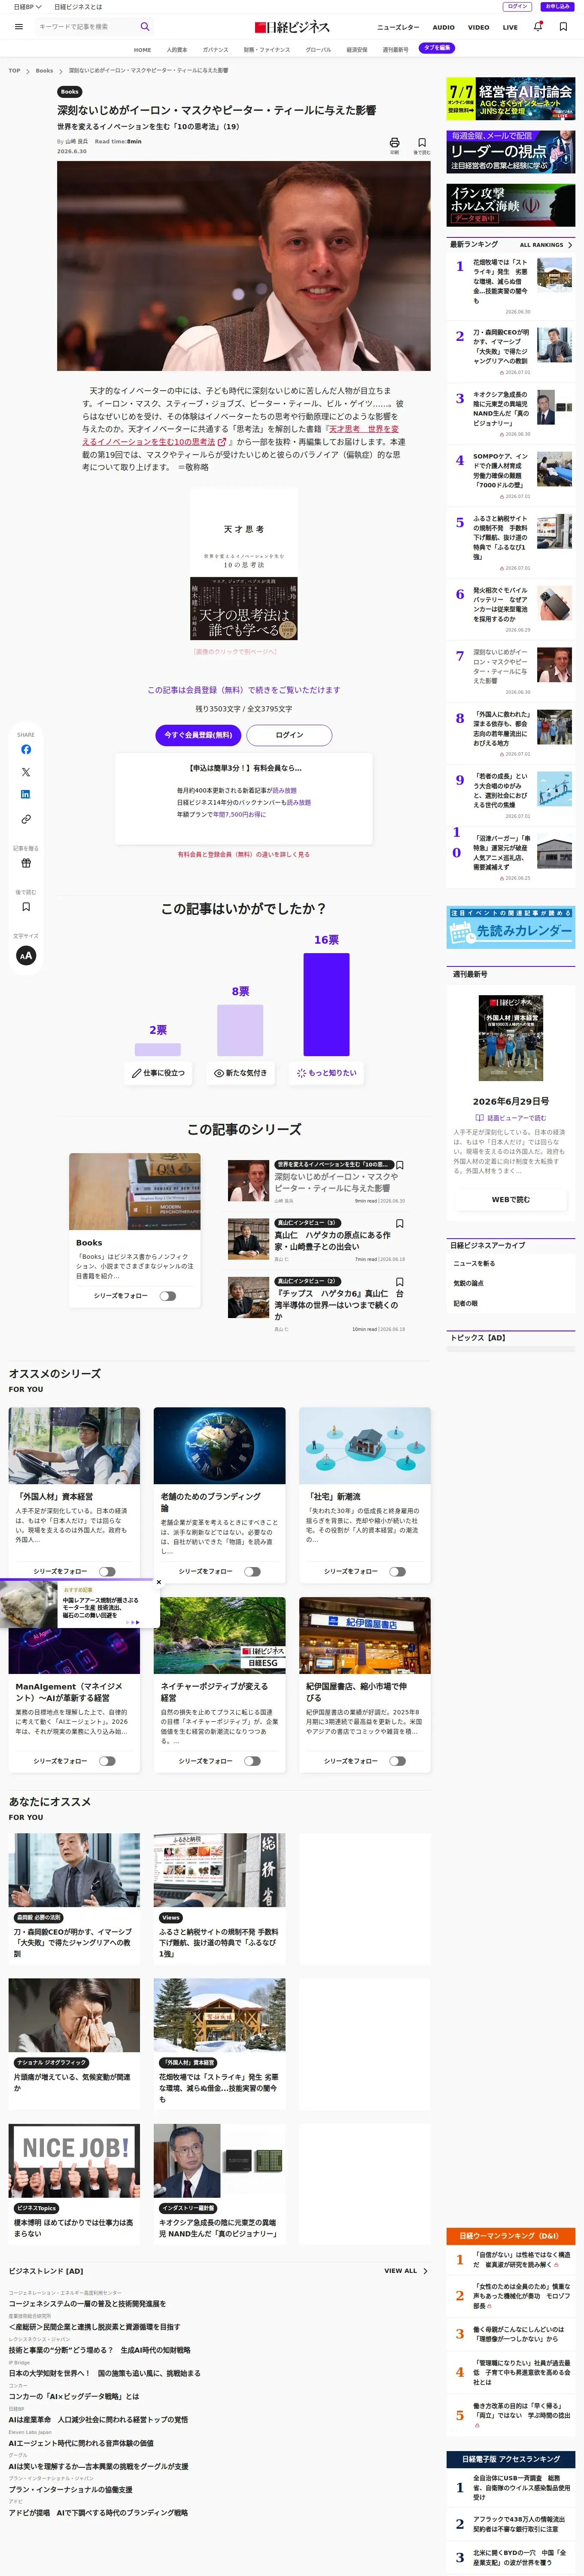Screen dimensions: 584x2576
Task: Open the AUDIO header link
Action: tap(444, 27)
